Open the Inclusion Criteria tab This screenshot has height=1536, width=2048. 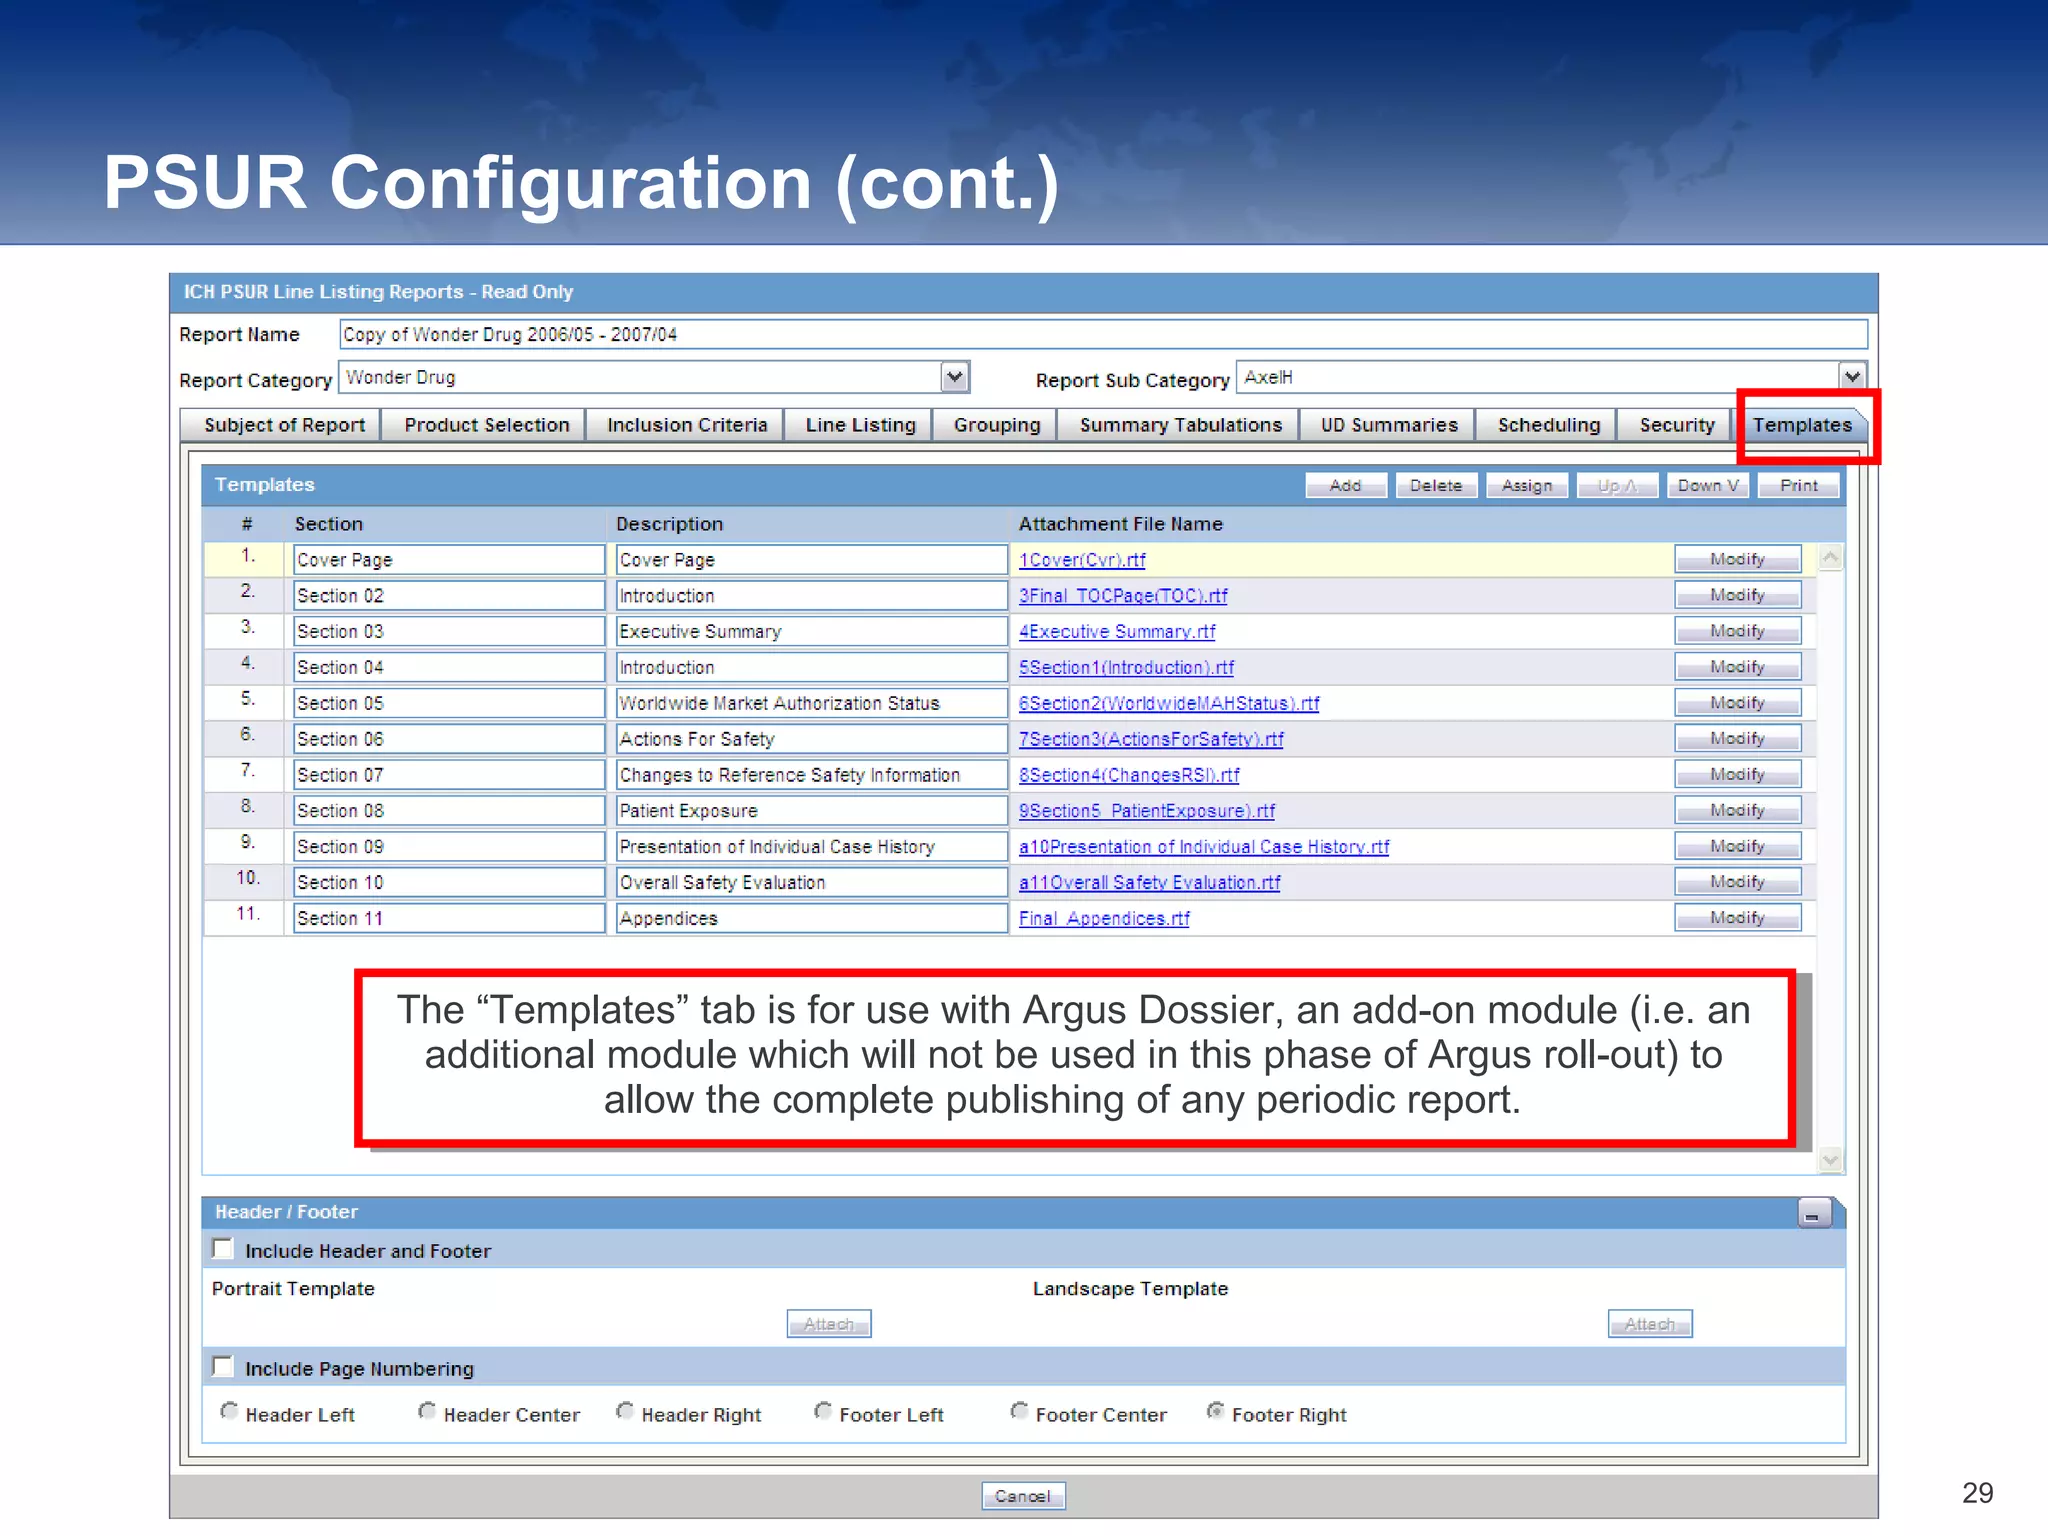coord(687,425)
